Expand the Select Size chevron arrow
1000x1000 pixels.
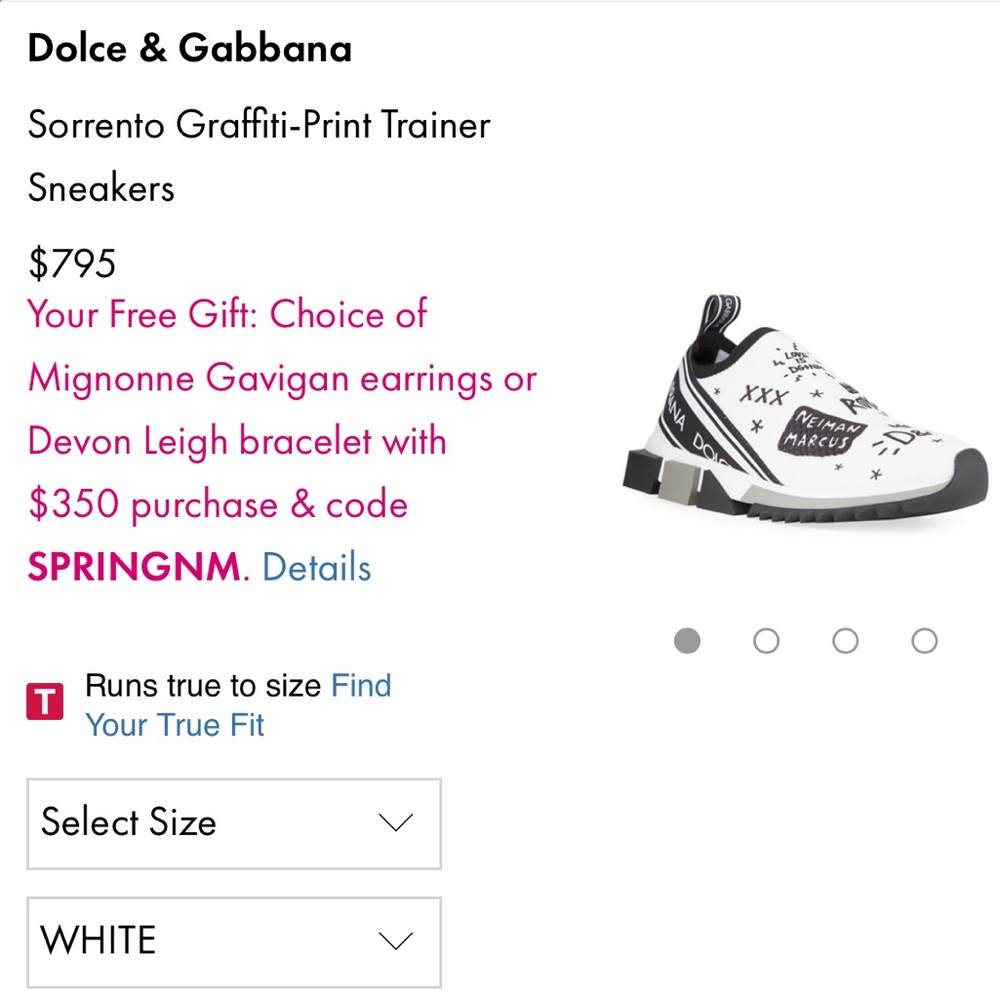tap(396, 824)
